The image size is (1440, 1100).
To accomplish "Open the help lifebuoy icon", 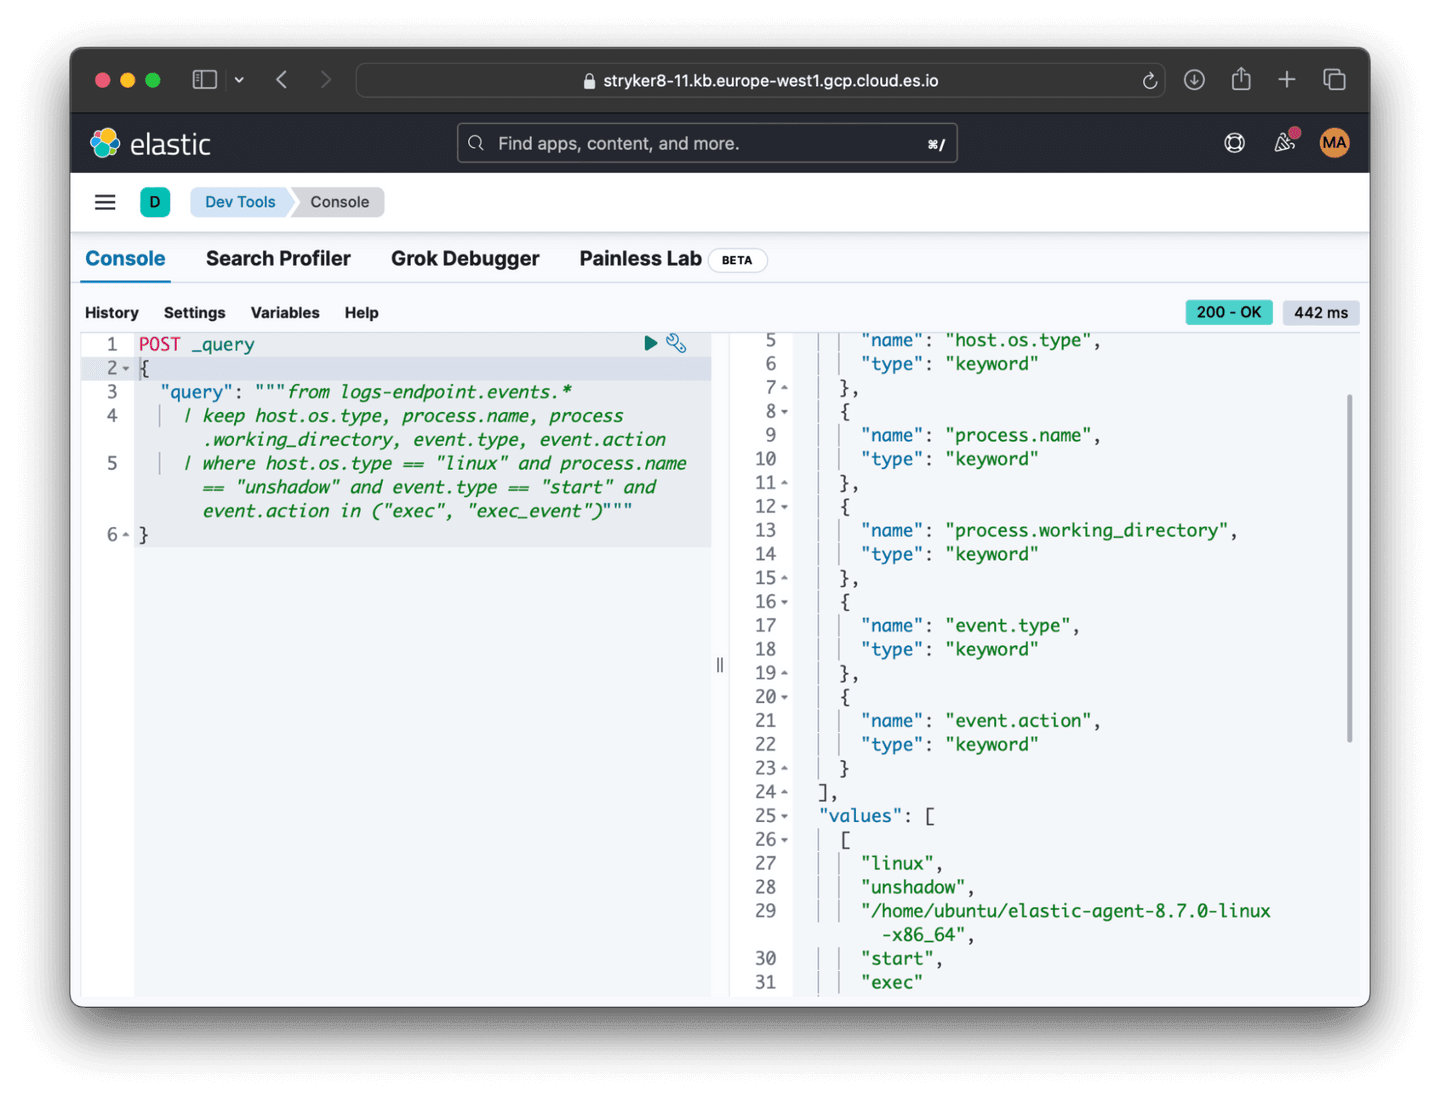I will tap(1234, 143).
